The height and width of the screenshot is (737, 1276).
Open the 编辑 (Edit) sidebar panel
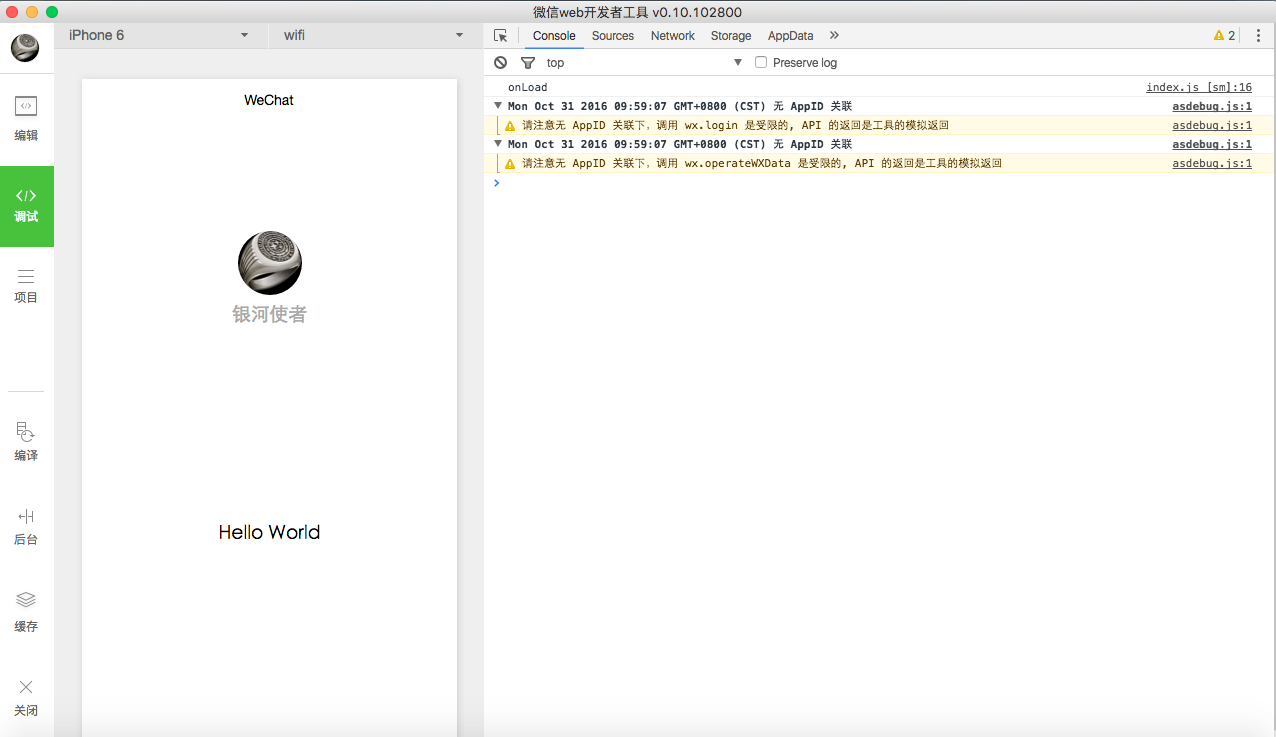pyautogui.click(x=26, y=119)
